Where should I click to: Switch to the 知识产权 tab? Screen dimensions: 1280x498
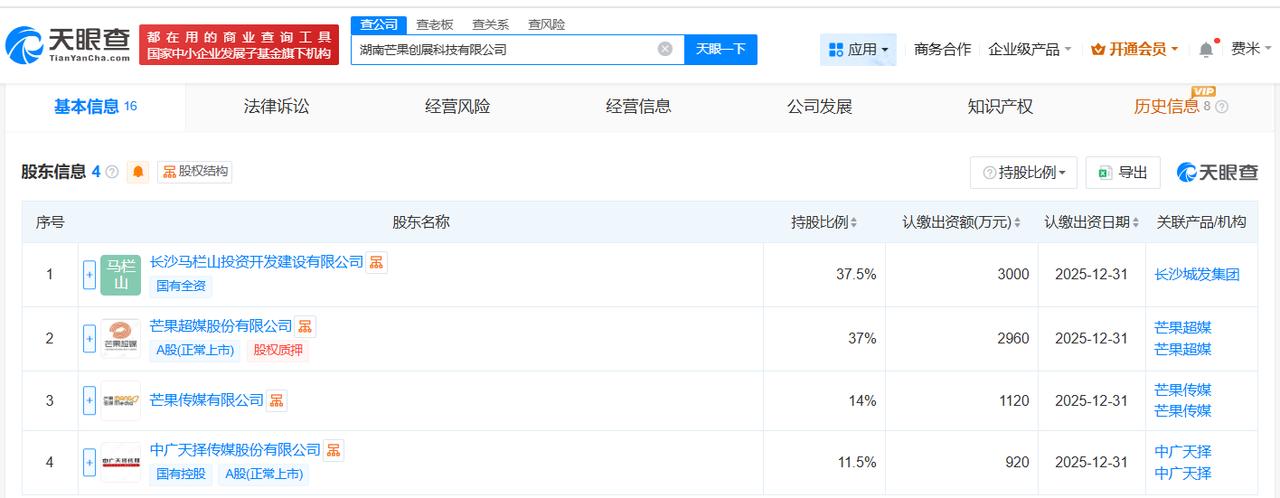coord(1000,106)
